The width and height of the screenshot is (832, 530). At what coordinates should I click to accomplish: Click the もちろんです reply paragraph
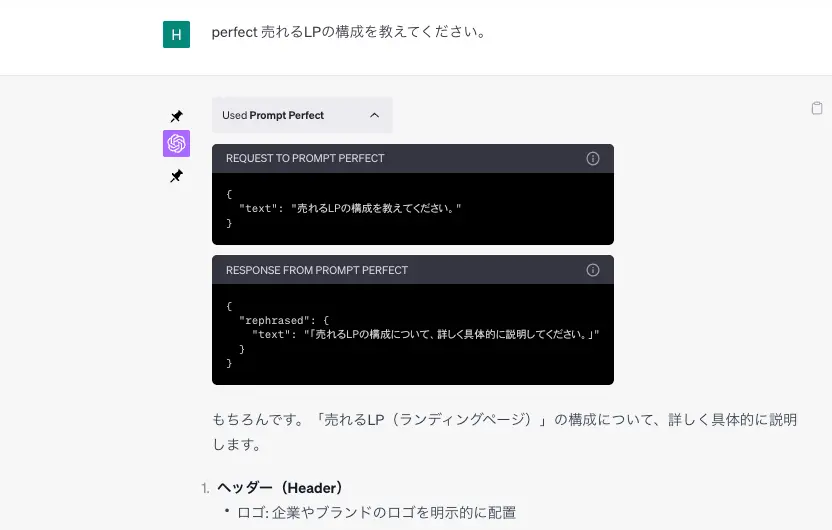pyautogui.click(x=505, y=432)
